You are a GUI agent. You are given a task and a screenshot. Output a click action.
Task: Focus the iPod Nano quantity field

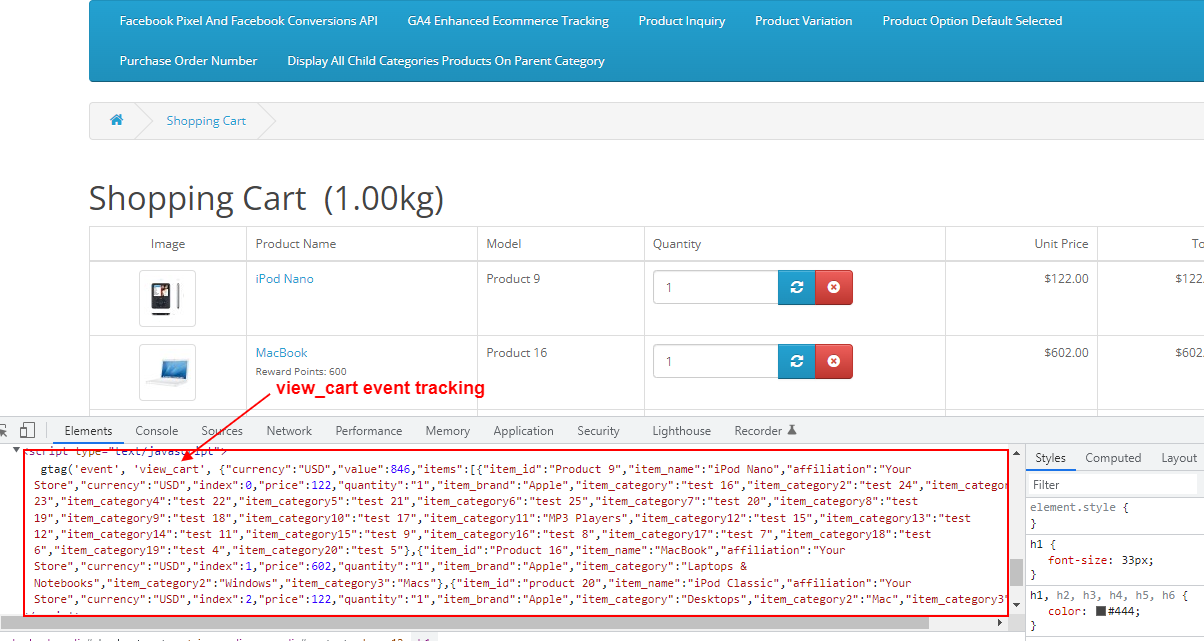pos(715,287)
